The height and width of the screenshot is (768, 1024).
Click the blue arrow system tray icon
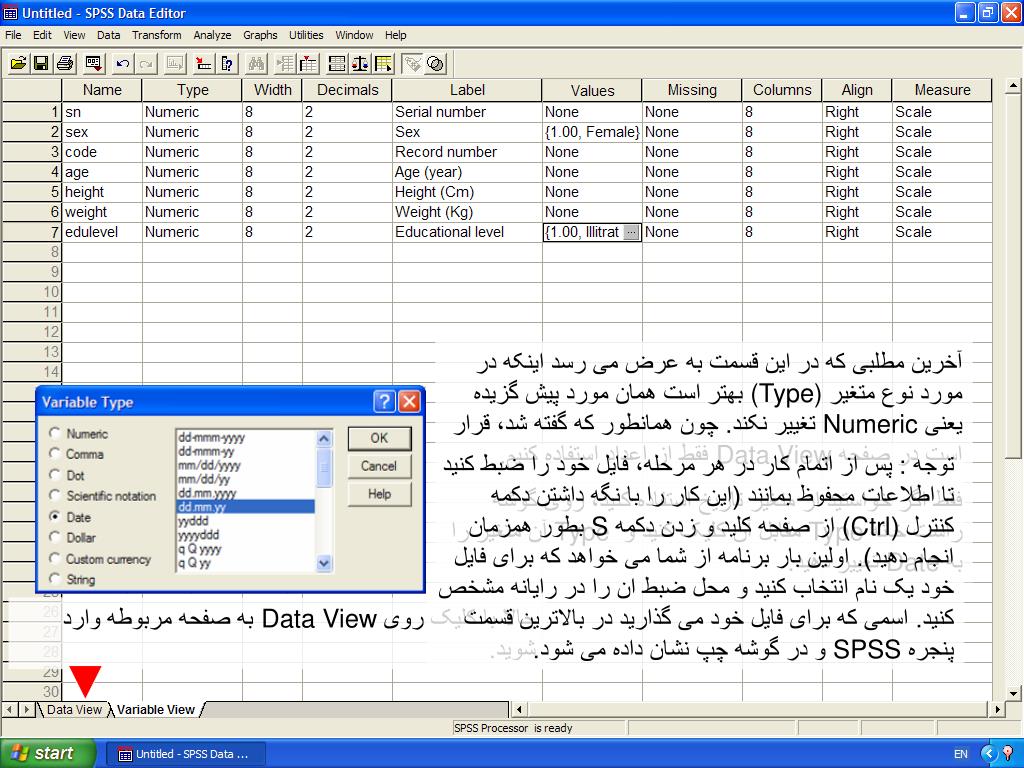click(x=990, y=754)
